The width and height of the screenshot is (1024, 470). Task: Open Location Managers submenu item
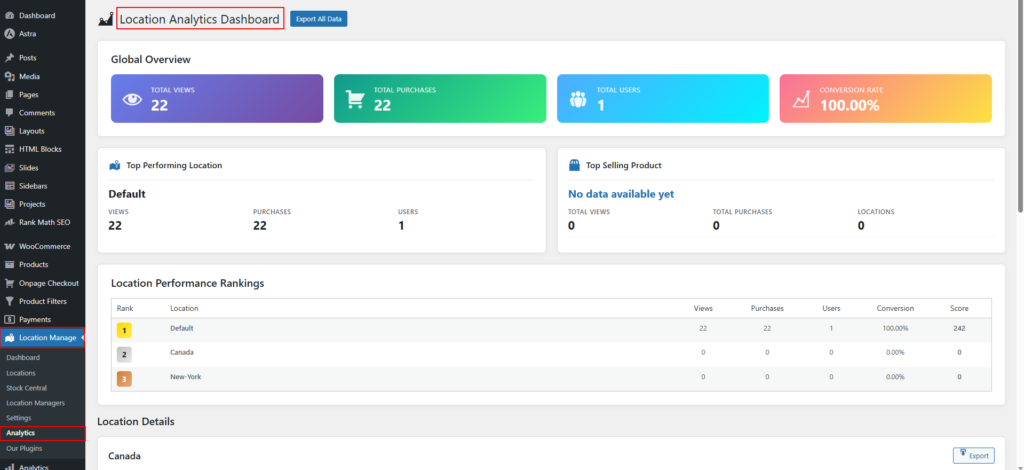pos(35,402)
